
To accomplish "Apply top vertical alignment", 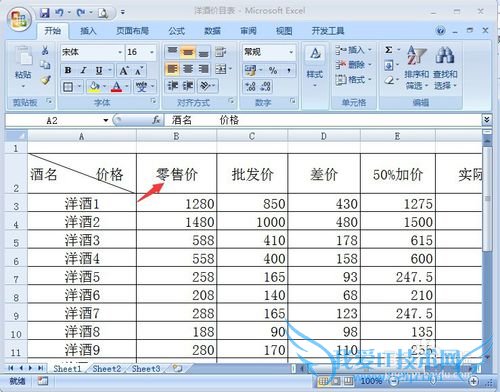I will pyautogui.click(x=173, y=52).
